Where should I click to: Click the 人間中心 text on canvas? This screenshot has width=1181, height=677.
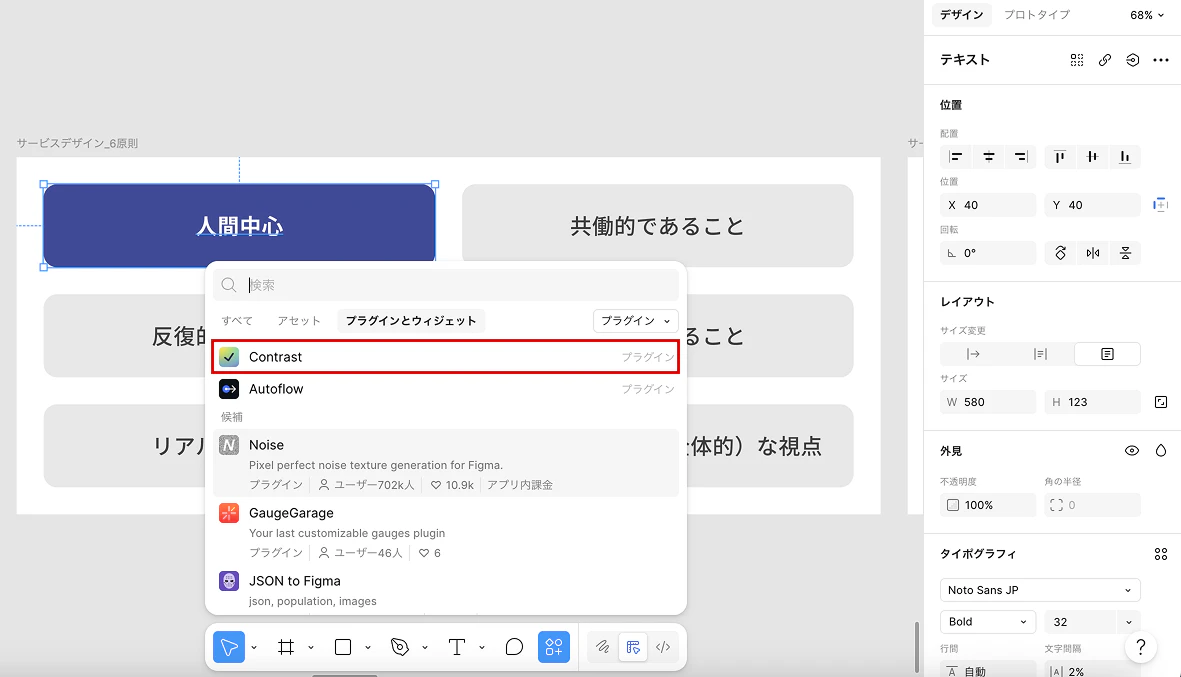click(240, 226)
